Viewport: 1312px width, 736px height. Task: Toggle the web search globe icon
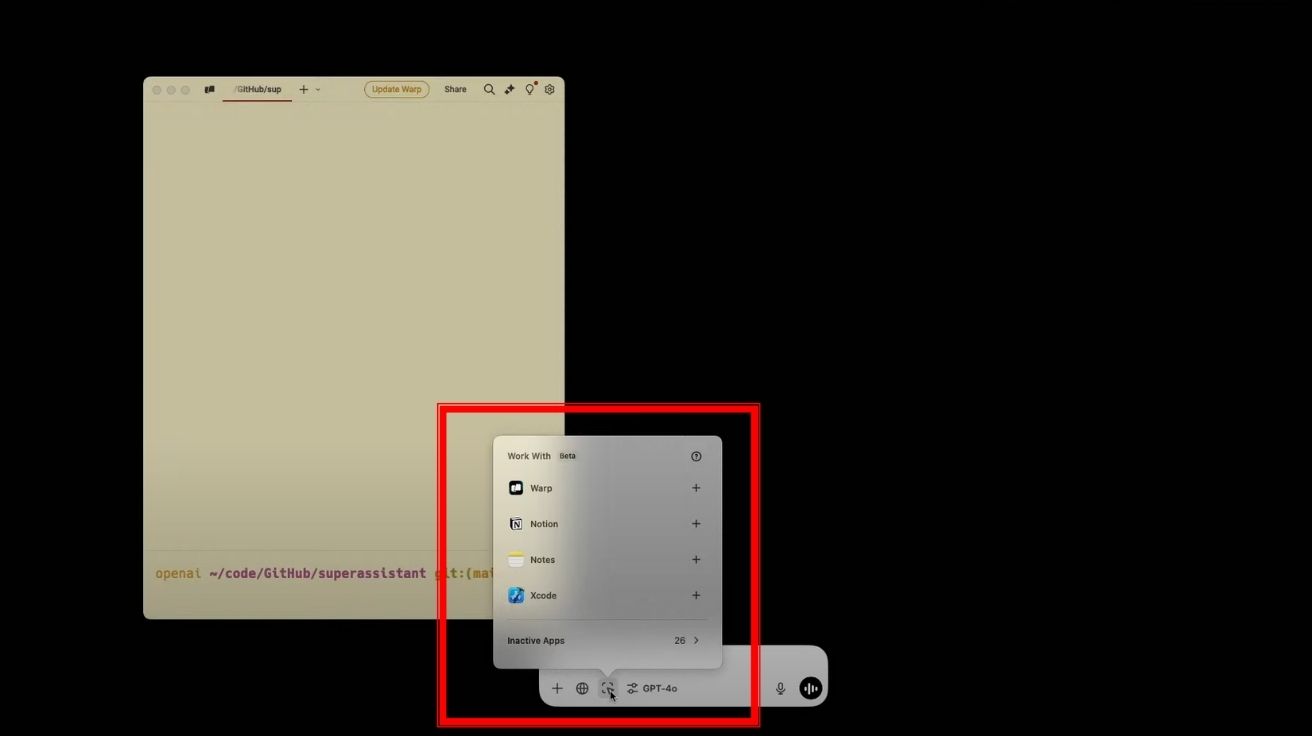pyautogui.click(x=582, y=688)
